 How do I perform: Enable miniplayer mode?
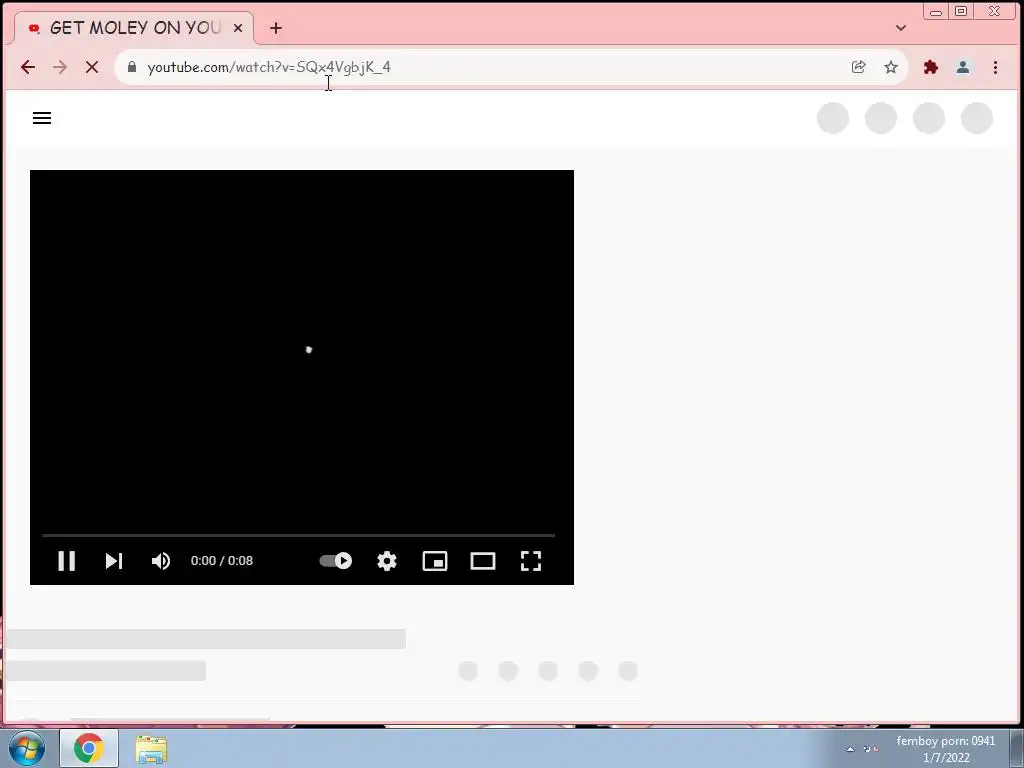(x=435, y=561)
